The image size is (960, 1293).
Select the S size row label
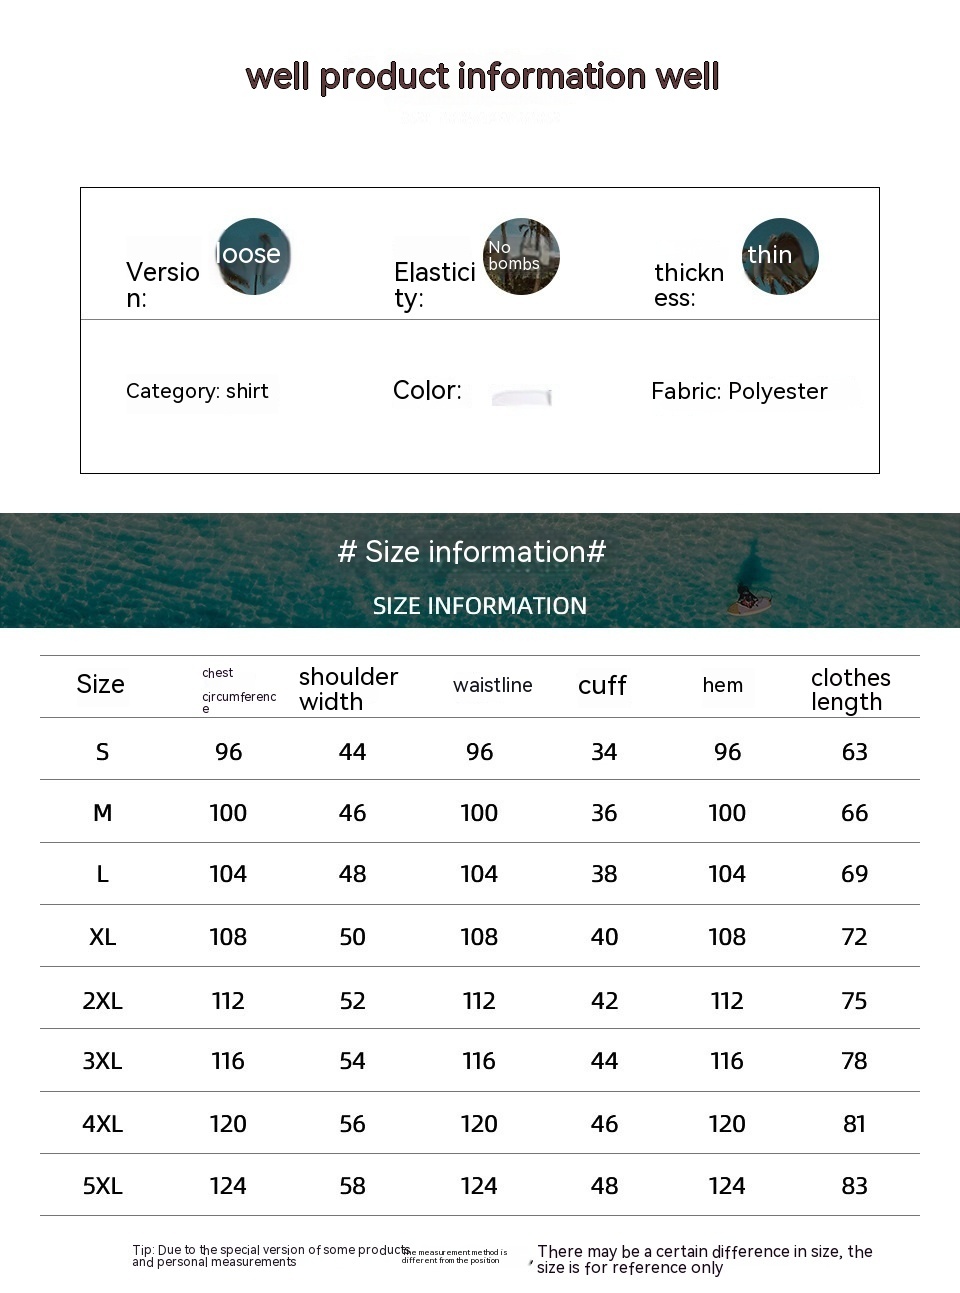102,752
